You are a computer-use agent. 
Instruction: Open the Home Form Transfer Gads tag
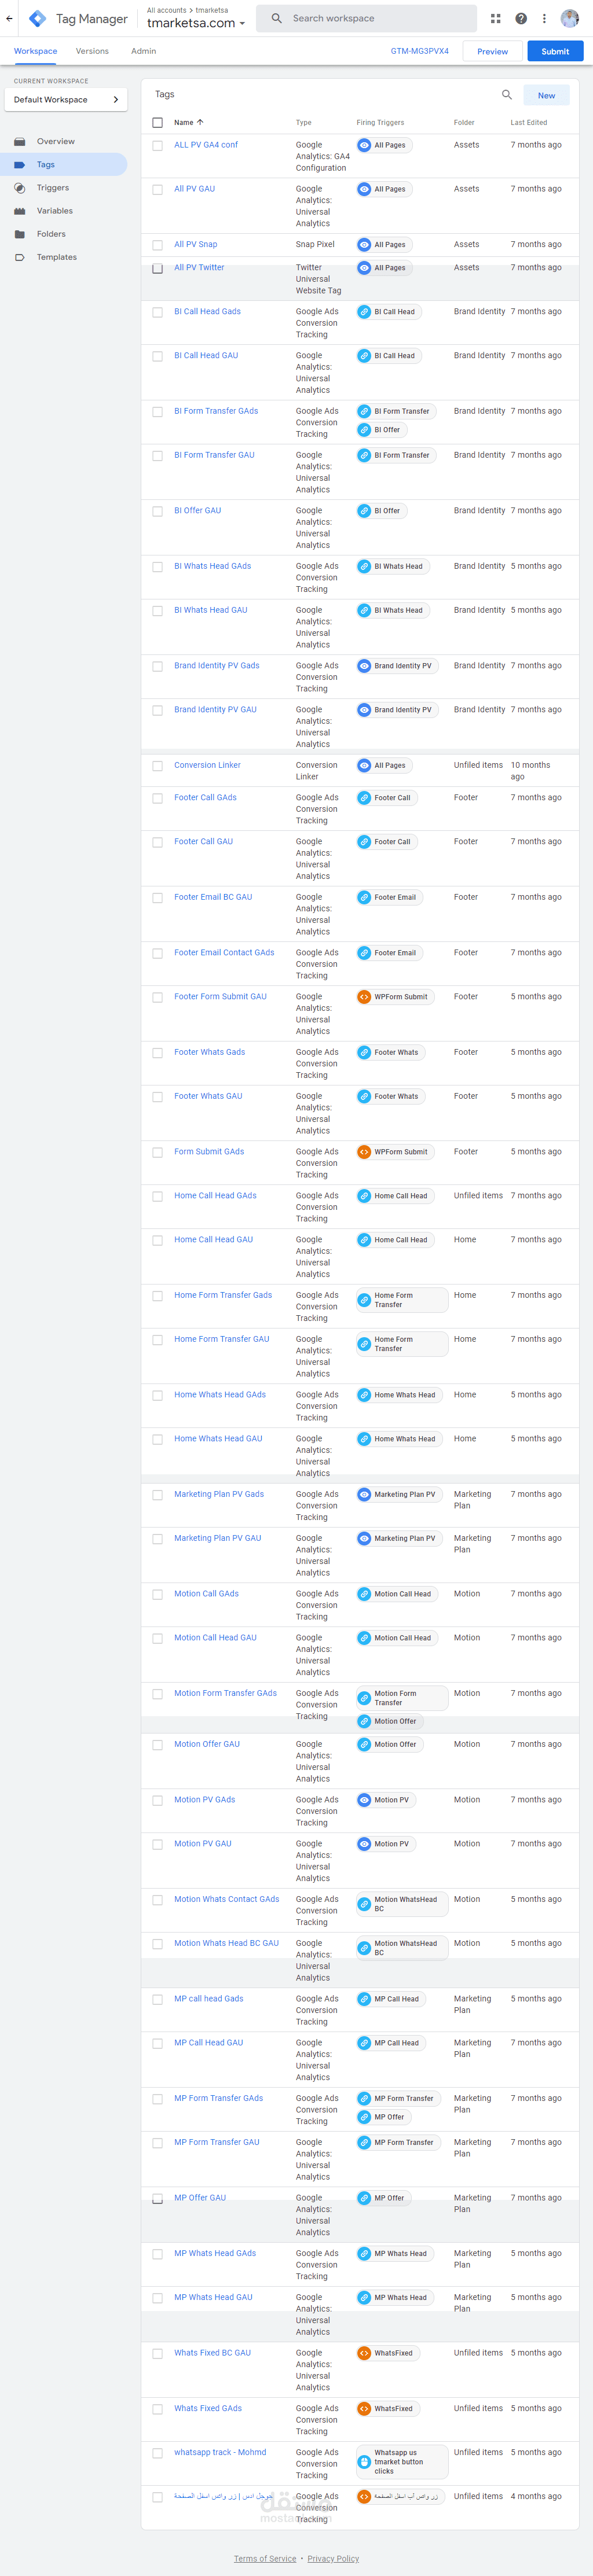223,1295
